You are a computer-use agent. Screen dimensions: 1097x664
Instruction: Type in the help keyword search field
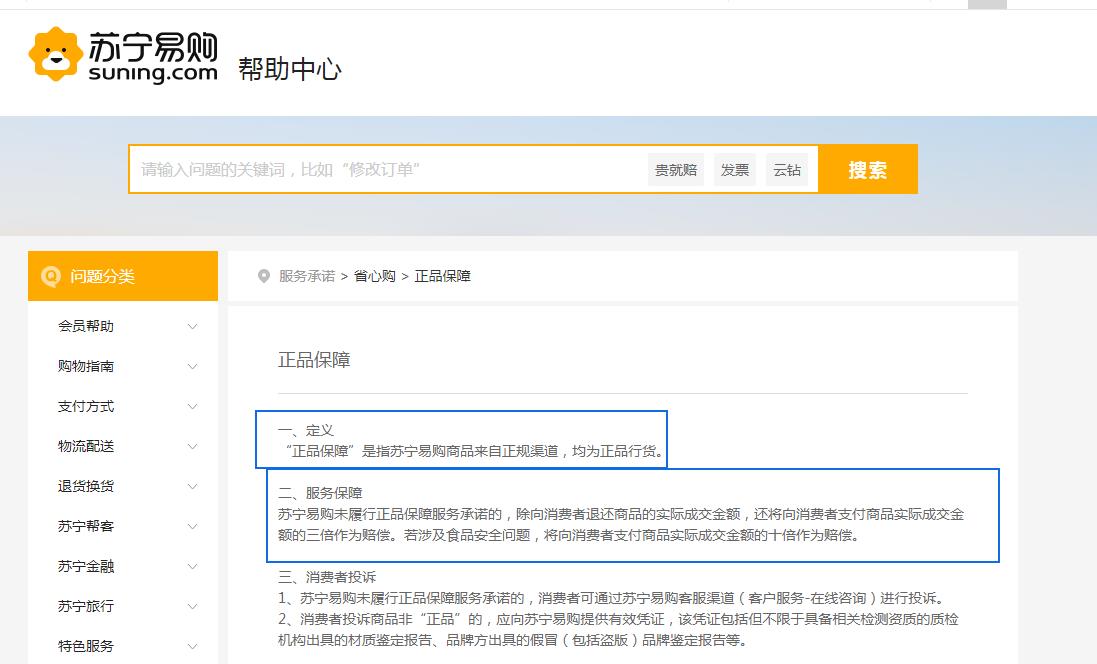click(385, 170)
